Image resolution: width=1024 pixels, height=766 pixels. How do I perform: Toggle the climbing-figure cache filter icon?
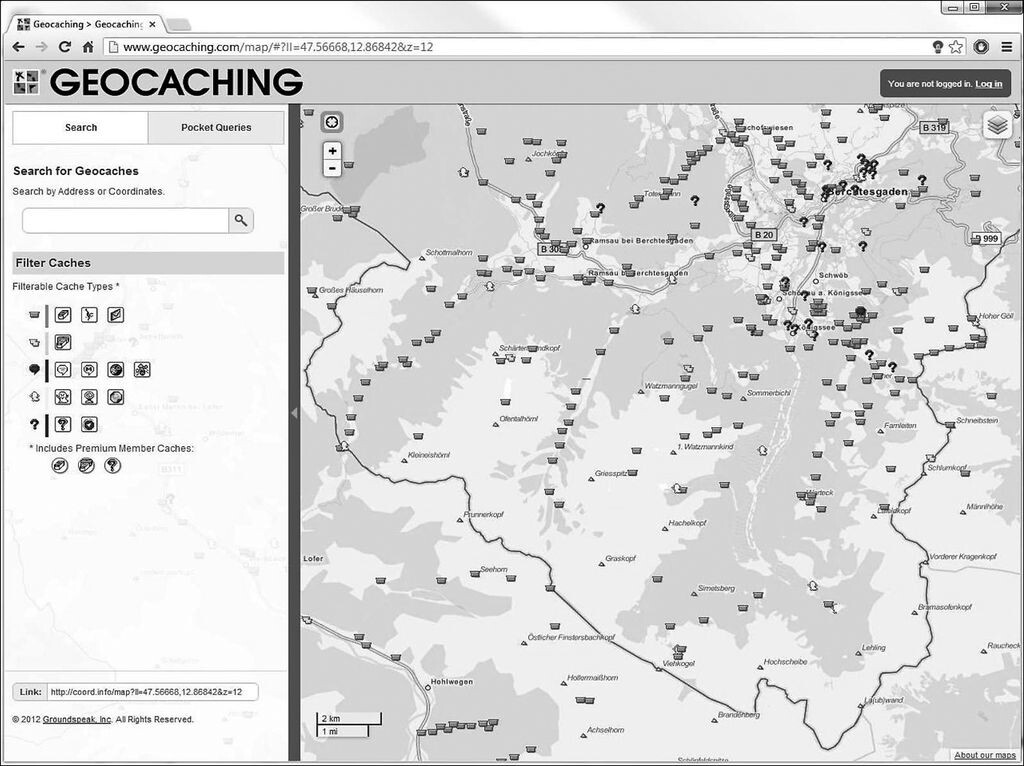click(89, 315)
